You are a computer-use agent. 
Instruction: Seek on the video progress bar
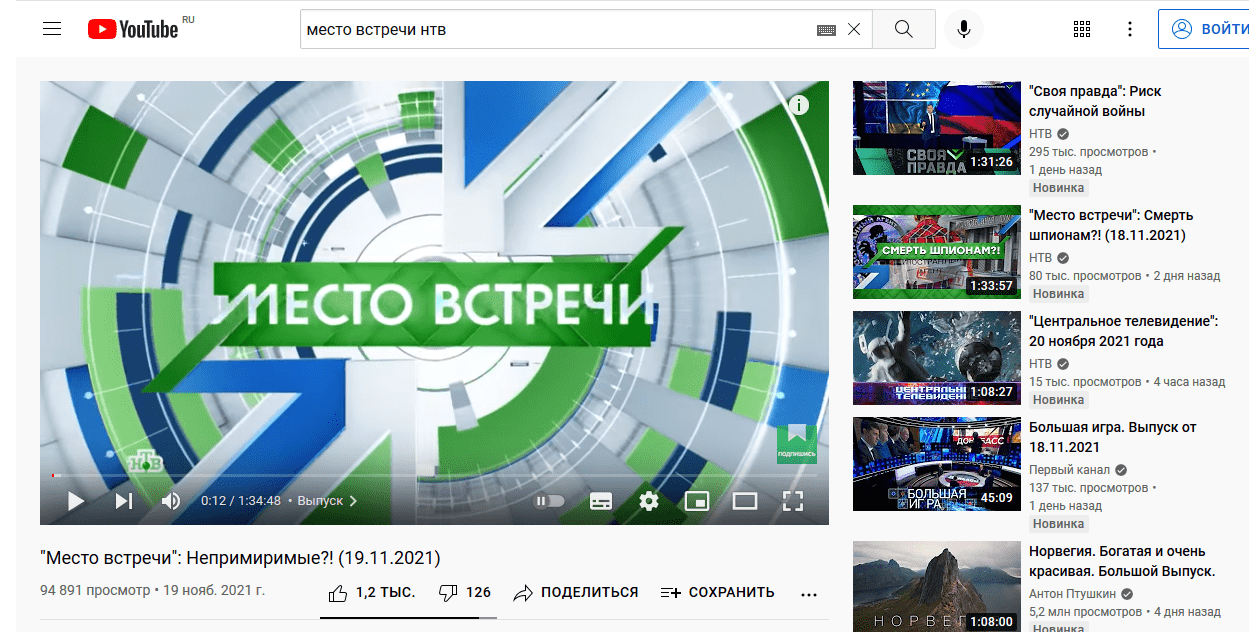point(434,475)
